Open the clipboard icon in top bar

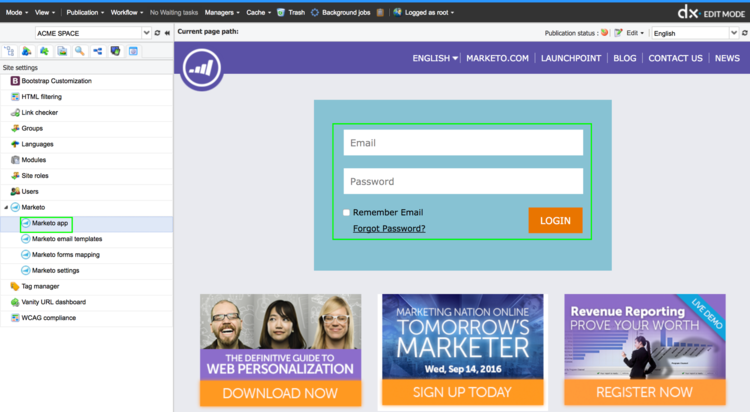(380, 12)
